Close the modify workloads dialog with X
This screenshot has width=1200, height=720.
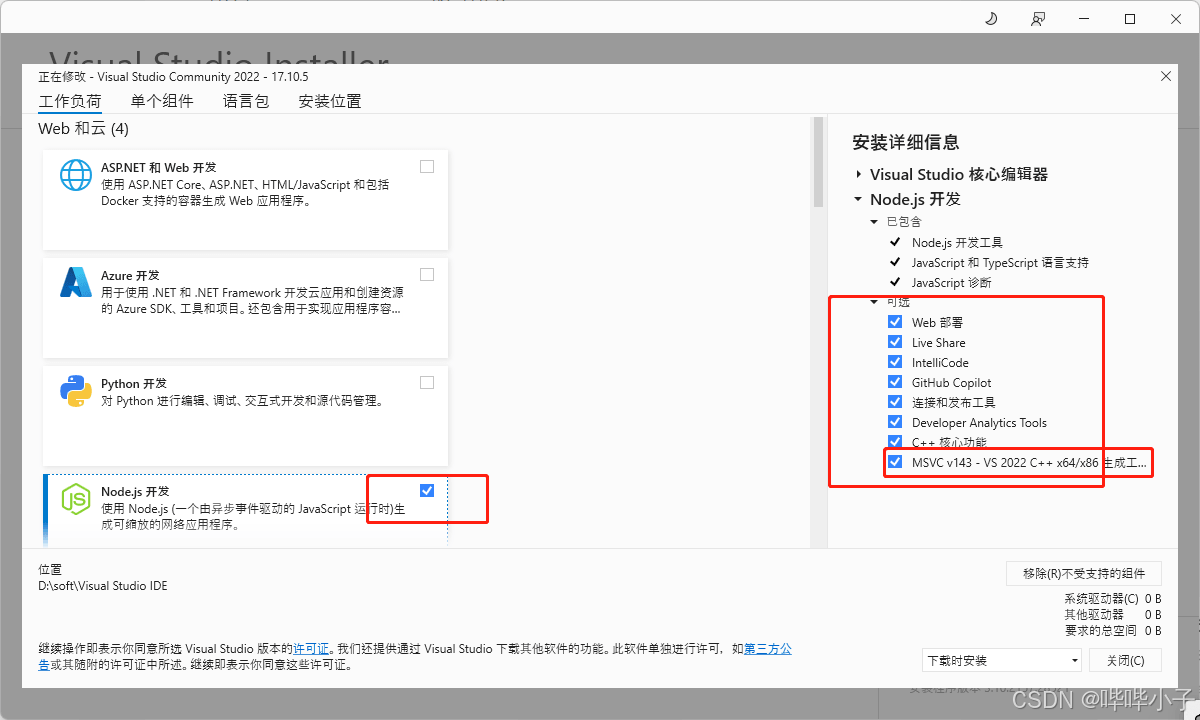click(1166, 76)
